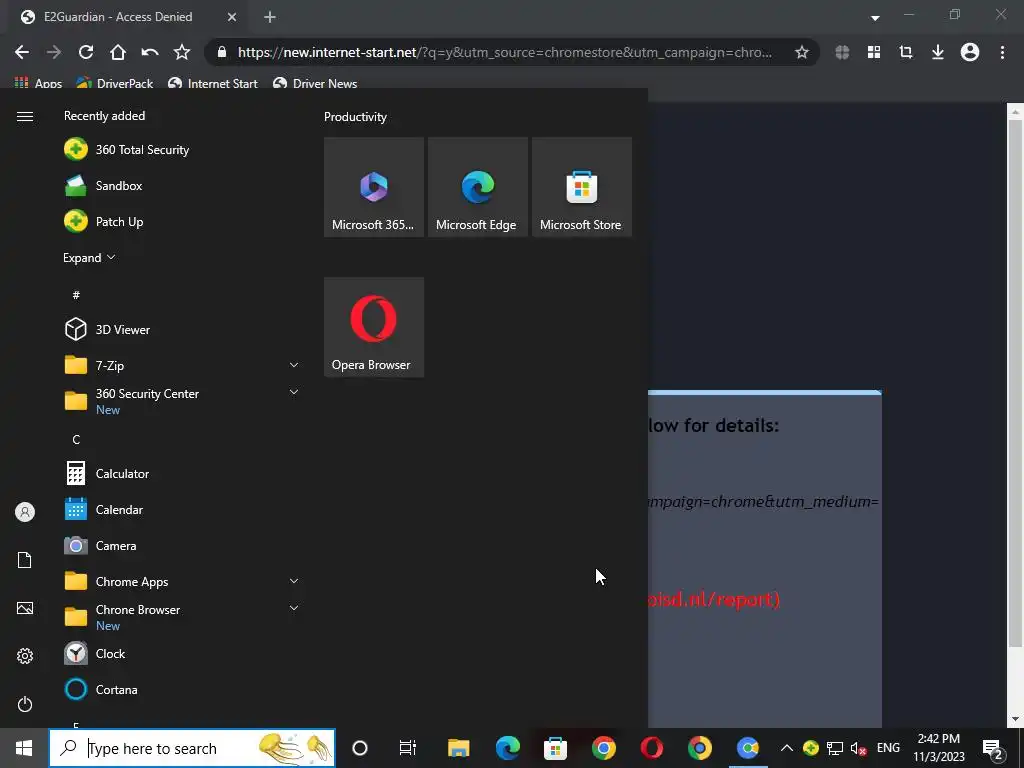1024x768 pixels.
Task: Open a new browser tab
Action: pos(270,17)
